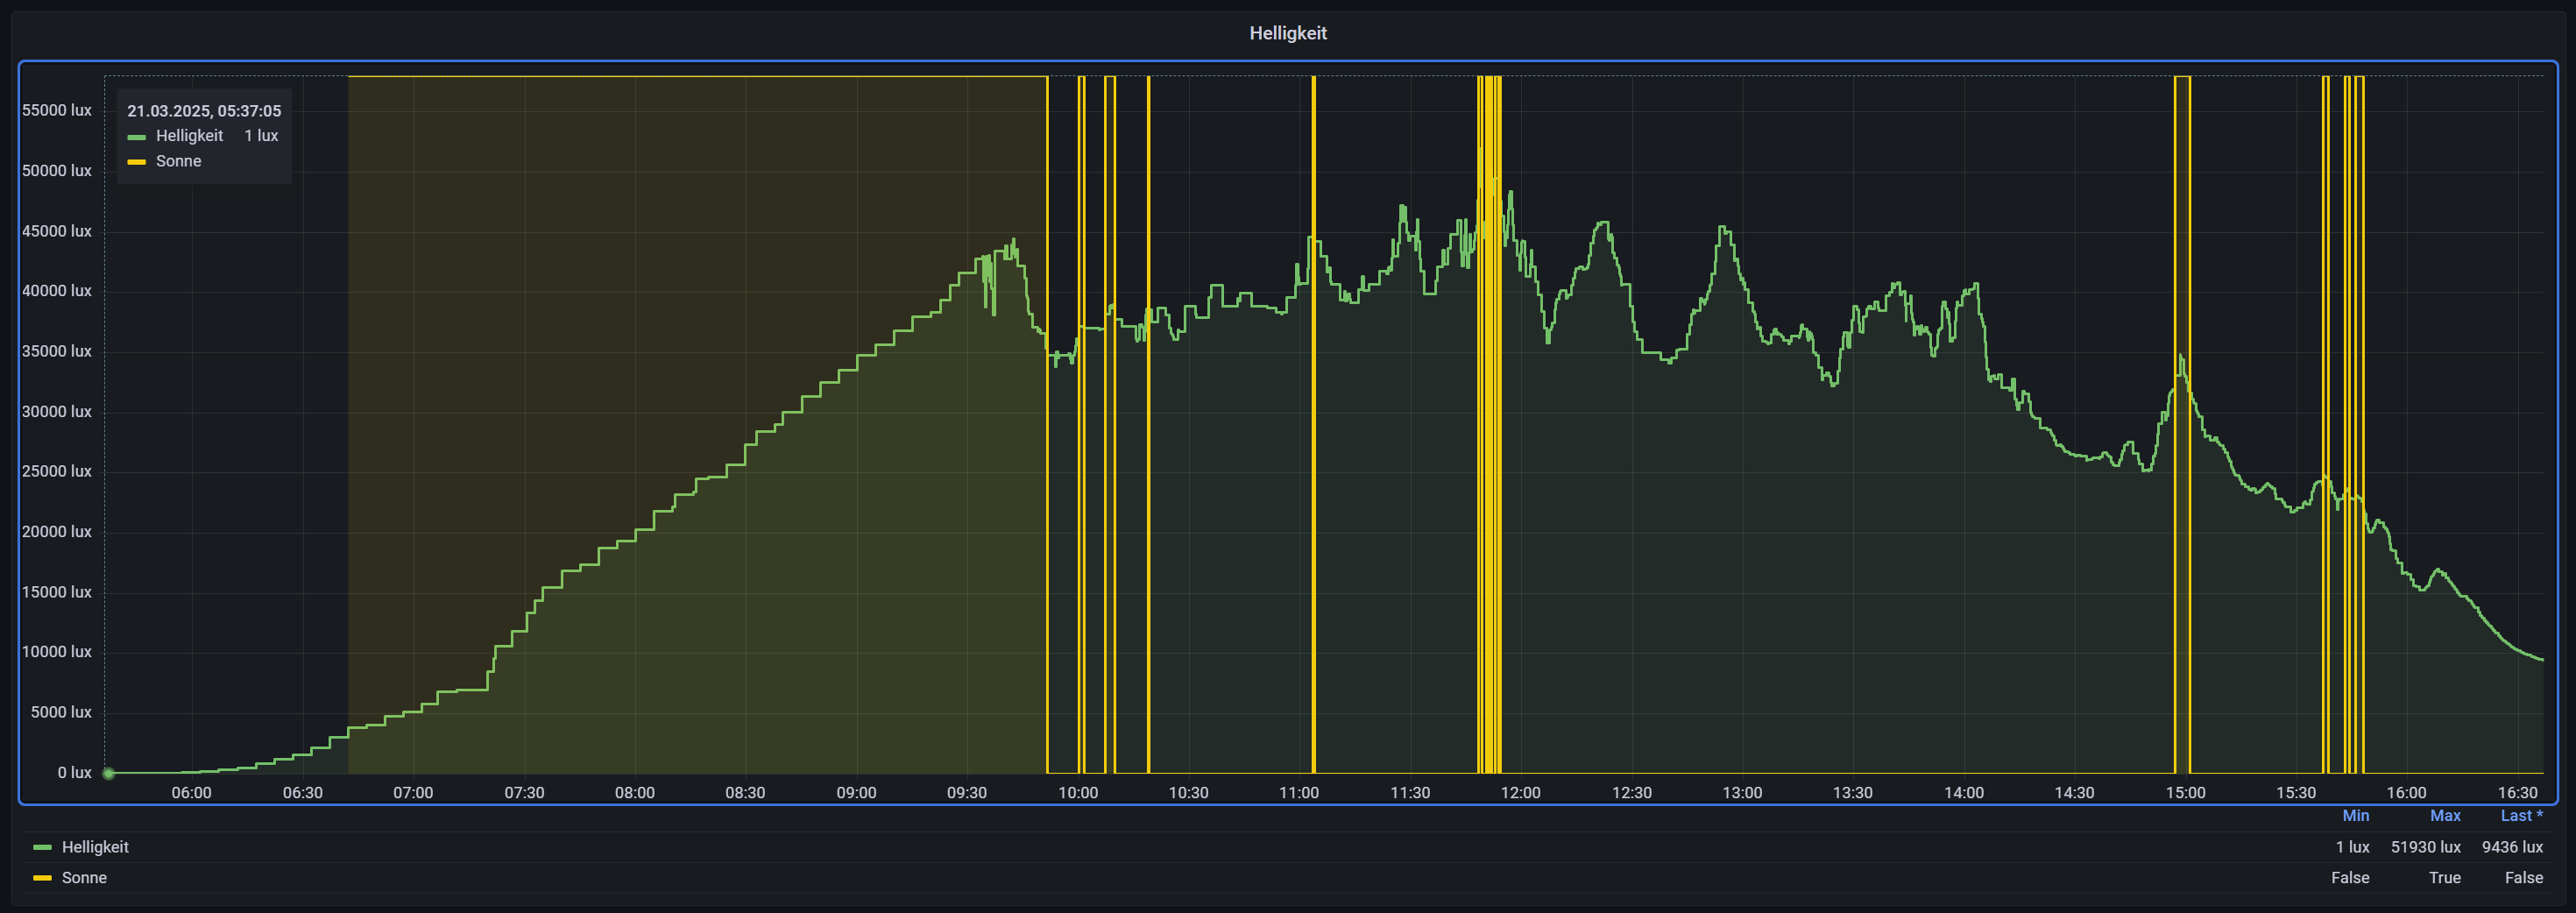This screenshot has height=913, width=2576.
Task: Toggle Helligkeit series visibility in bottom legend
Action: tap(95, 847)
